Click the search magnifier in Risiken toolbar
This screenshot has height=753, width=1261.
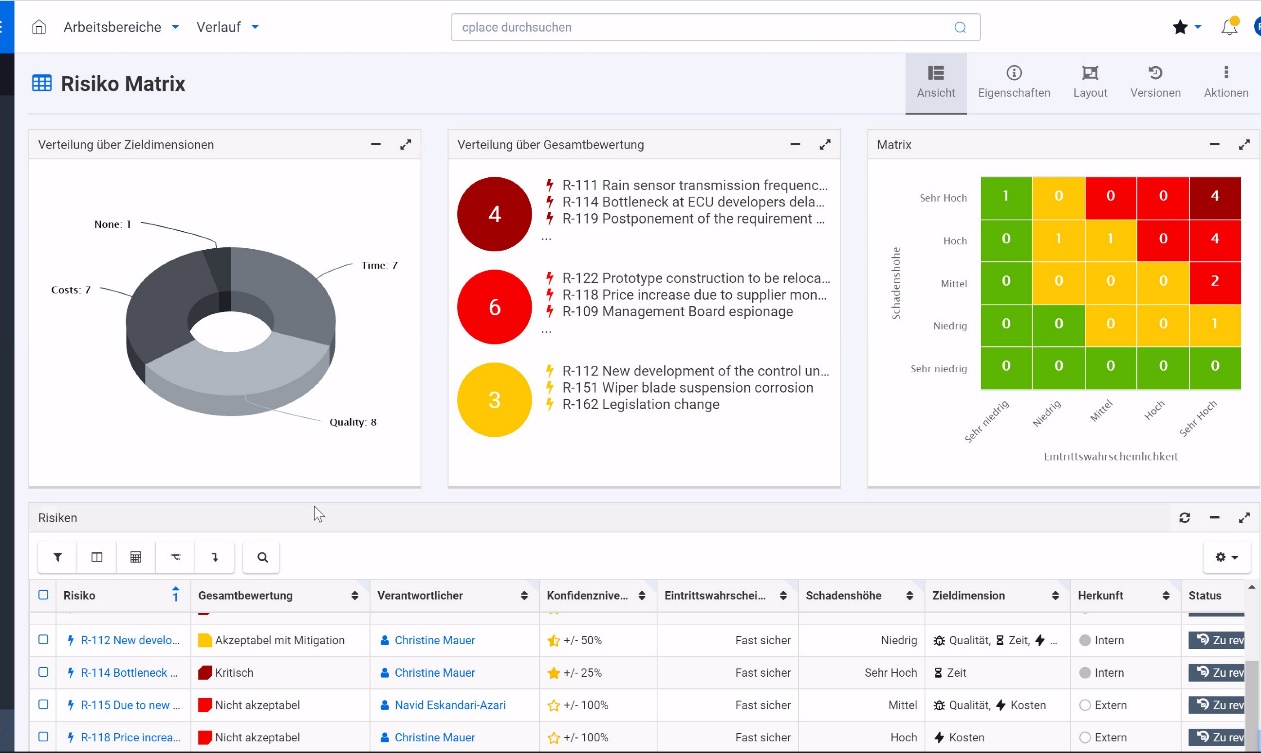pos(262,557)
